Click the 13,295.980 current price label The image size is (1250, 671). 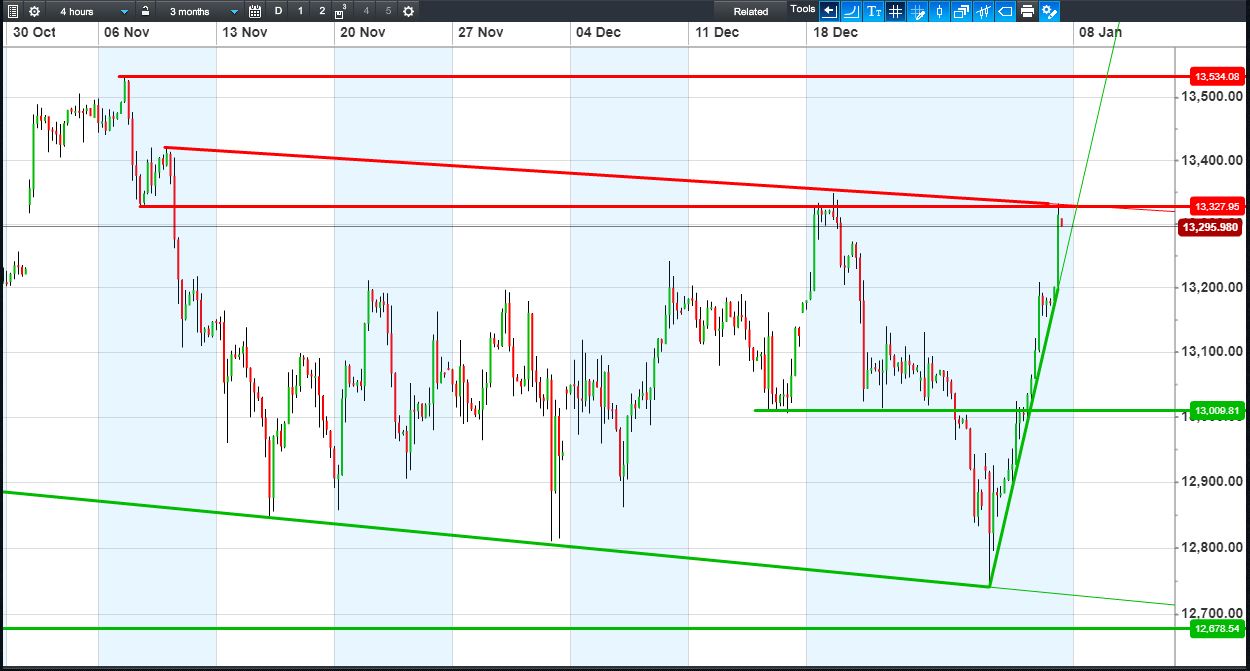pos(1211,227)
